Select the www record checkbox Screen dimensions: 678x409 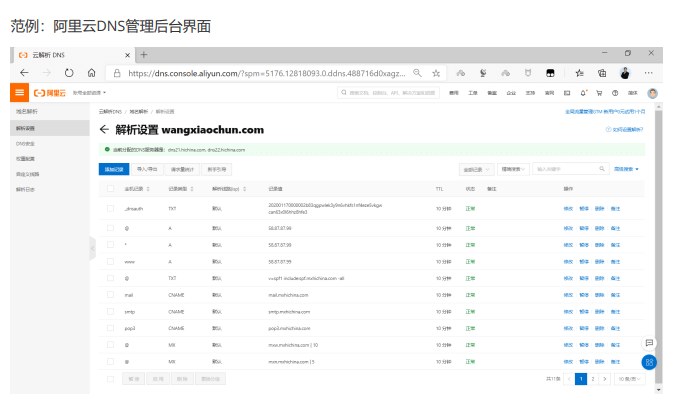click(110, 262)
